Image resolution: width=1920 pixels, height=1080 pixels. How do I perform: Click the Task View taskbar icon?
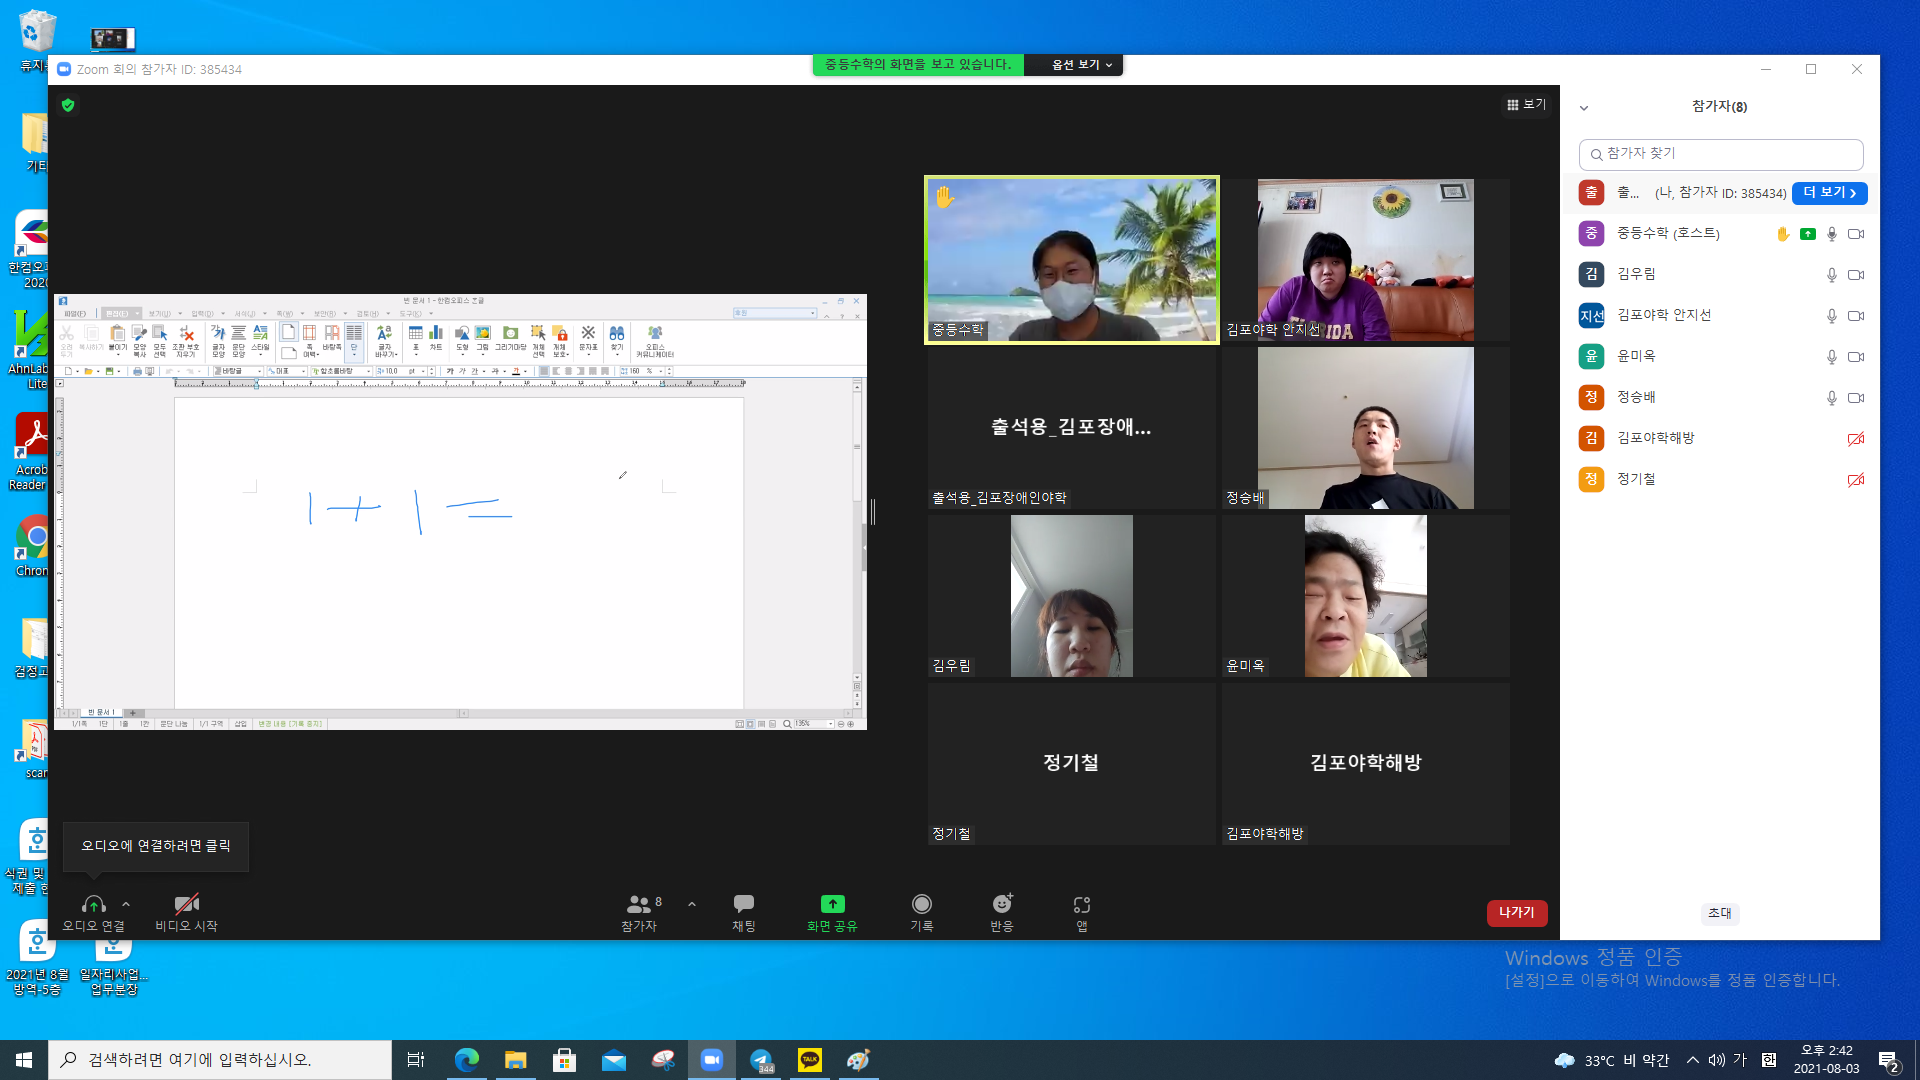(x=416, y=1060)
